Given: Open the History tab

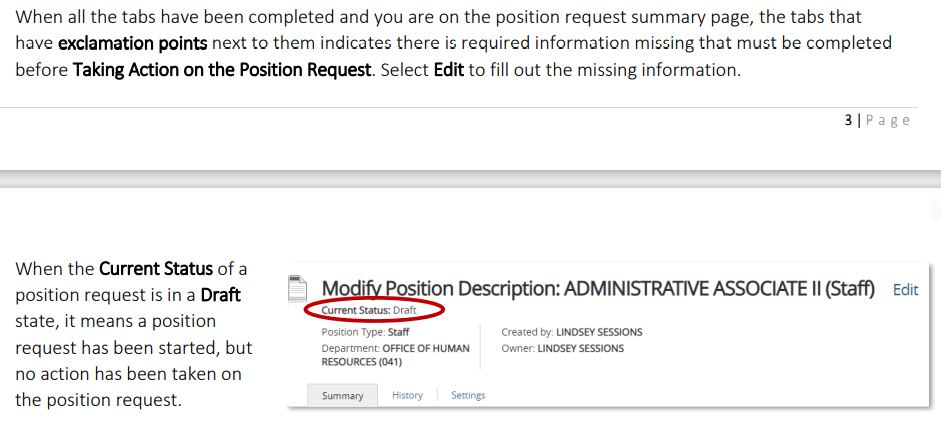Looking at the screenshot, I should (407, 395).
